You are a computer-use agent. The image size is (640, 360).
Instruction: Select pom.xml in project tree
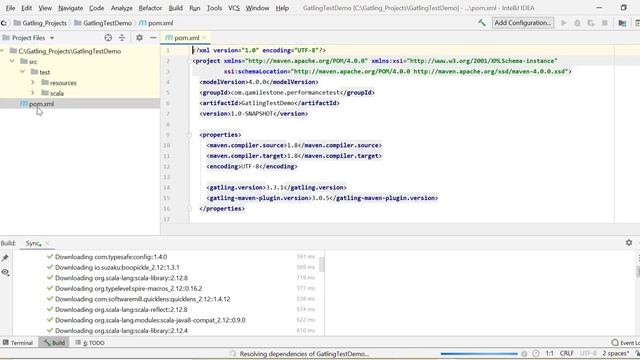coord(80,104)
